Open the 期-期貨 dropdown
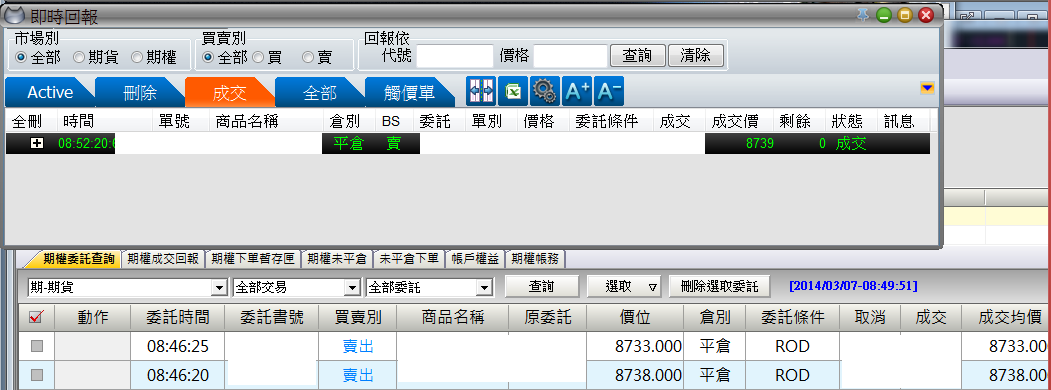Screen dimensions: 1051x390 click(x=127, y=287)
